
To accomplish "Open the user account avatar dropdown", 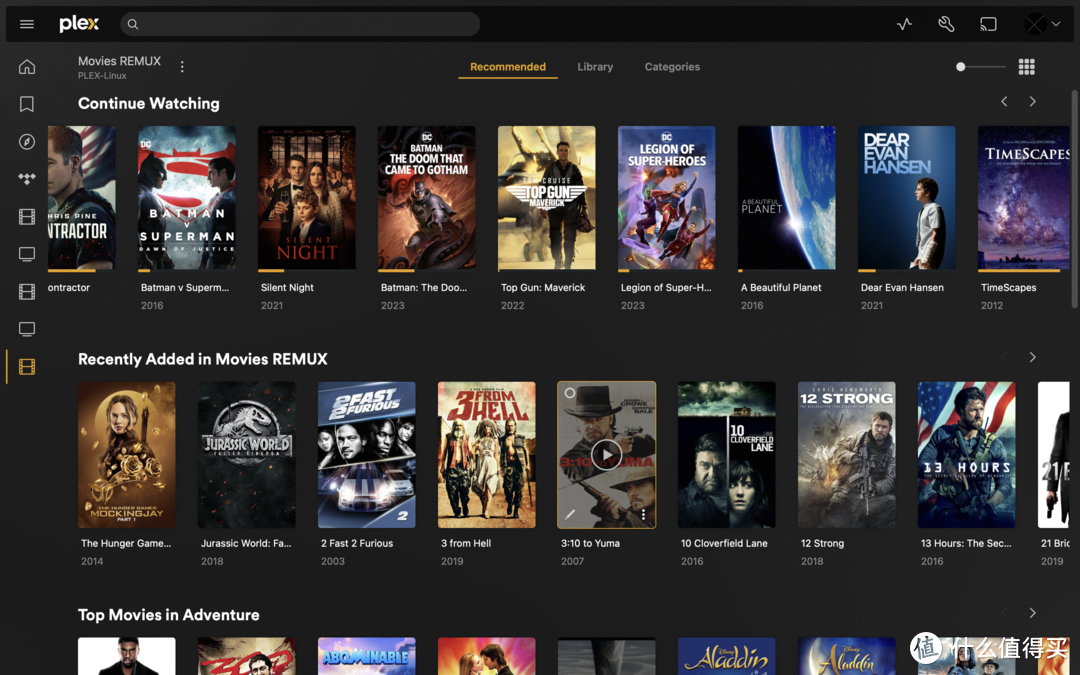I will (x=1042, y=24).
